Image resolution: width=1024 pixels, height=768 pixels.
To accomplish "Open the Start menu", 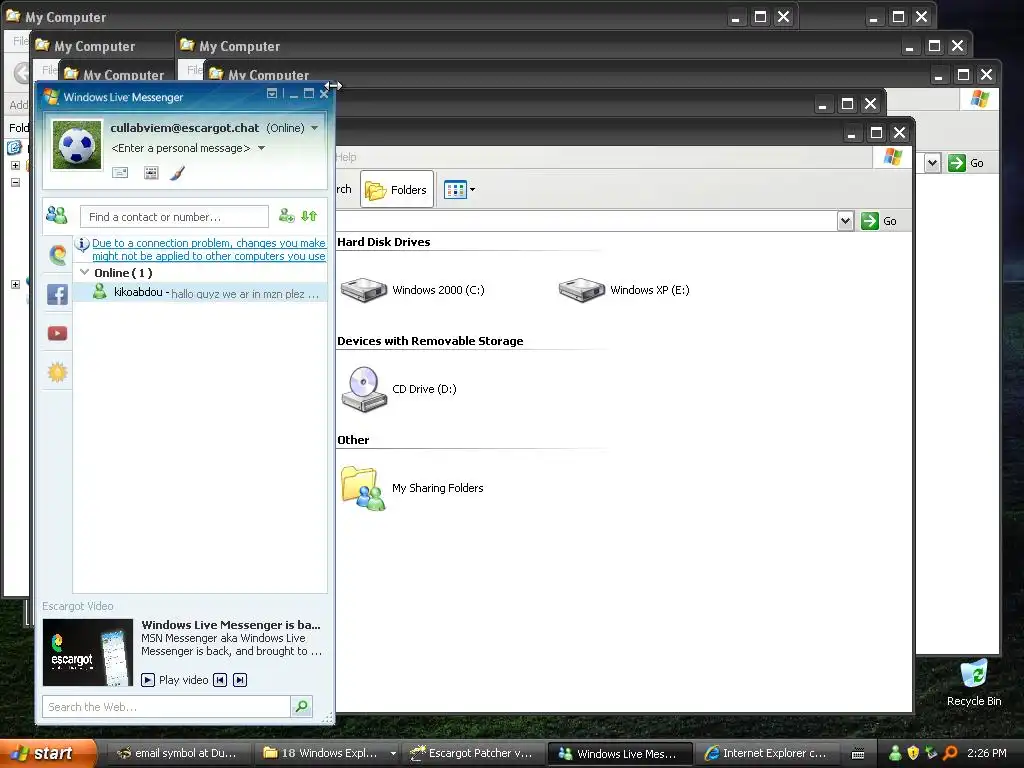I will [x=48, y=754].
